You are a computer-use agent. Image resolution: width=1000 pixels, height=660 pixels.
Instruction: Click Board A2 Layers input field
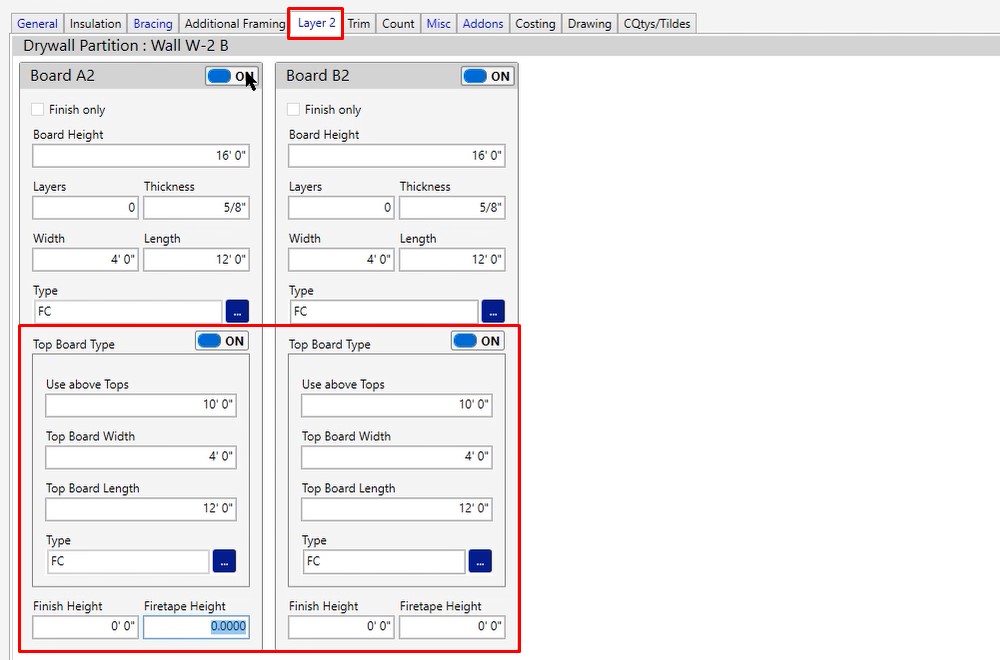[85, 207]
